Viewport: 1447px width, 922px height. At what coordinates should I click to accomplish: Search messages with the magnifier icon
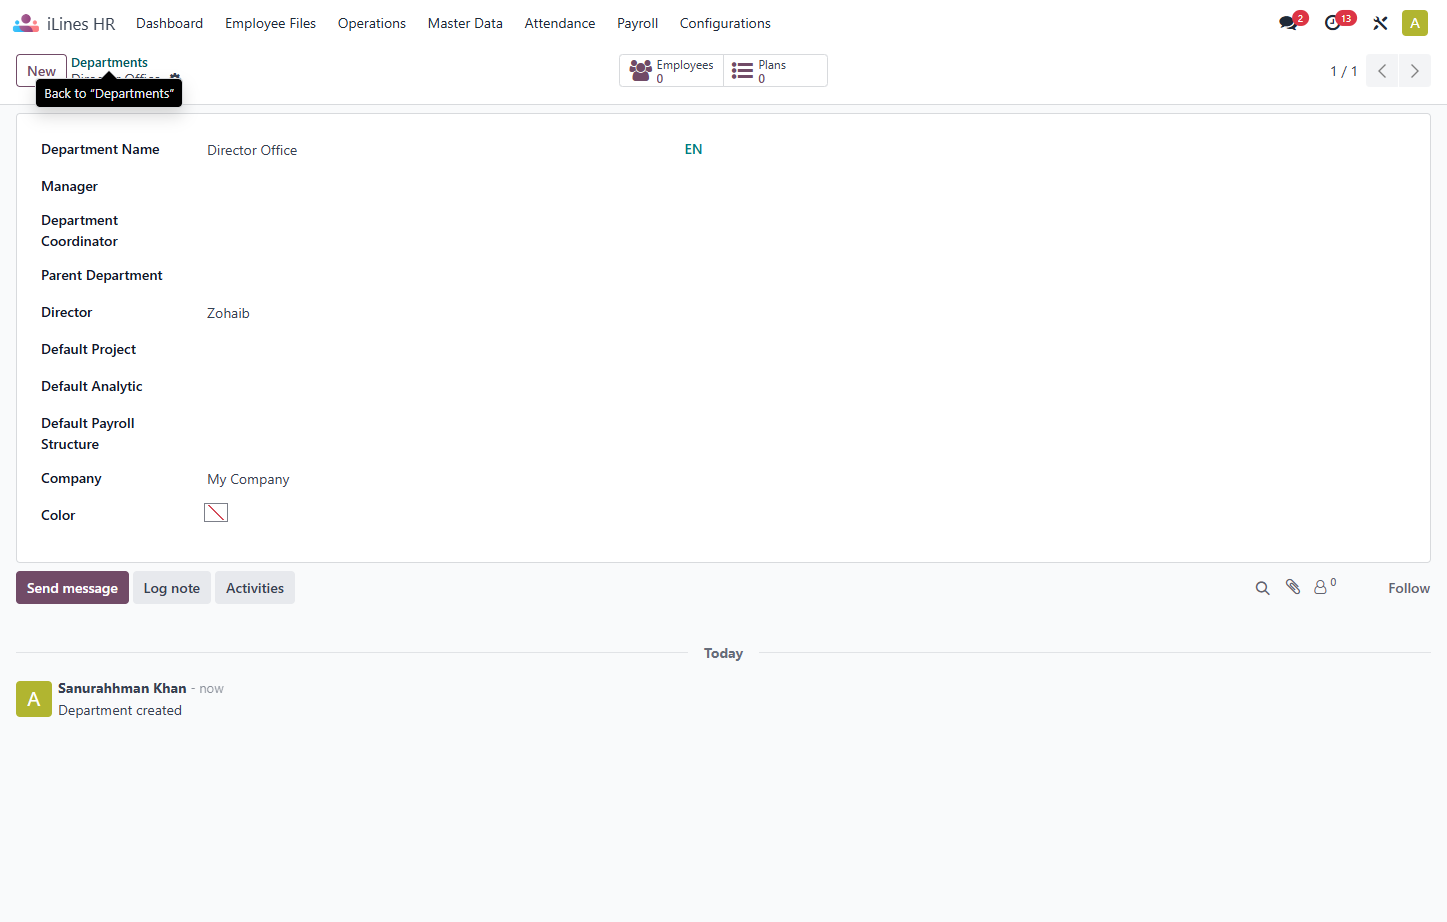(x=1263, y=588)
